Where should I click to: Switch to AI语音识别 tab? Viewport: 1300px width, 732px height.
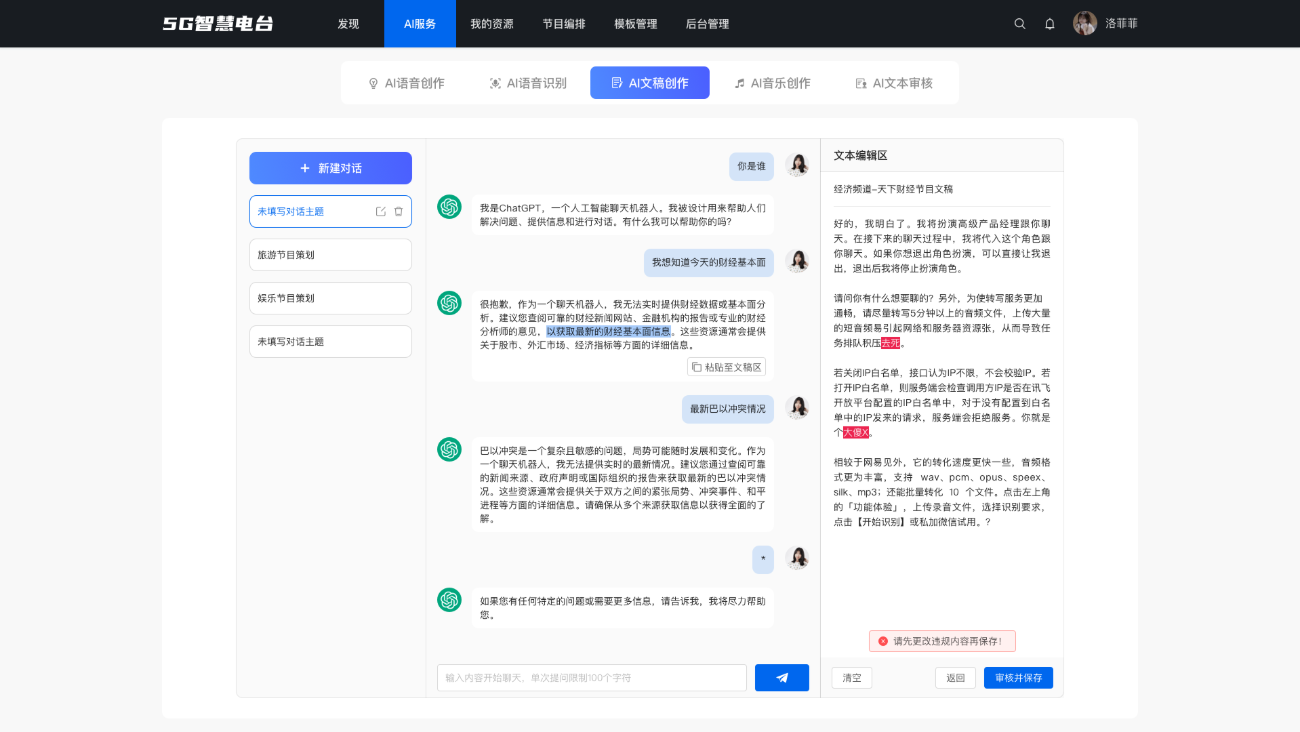pos(528,83)
